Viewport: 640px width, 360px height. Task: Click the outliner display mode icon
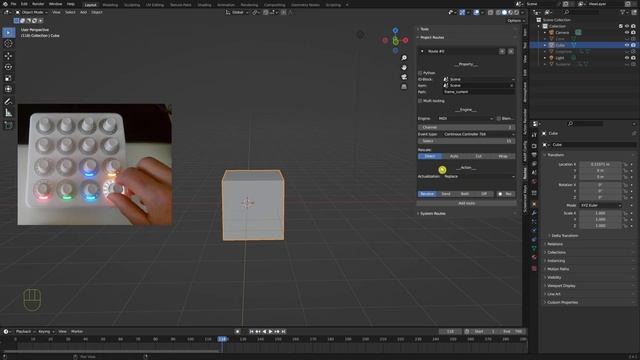coord(549,13)
